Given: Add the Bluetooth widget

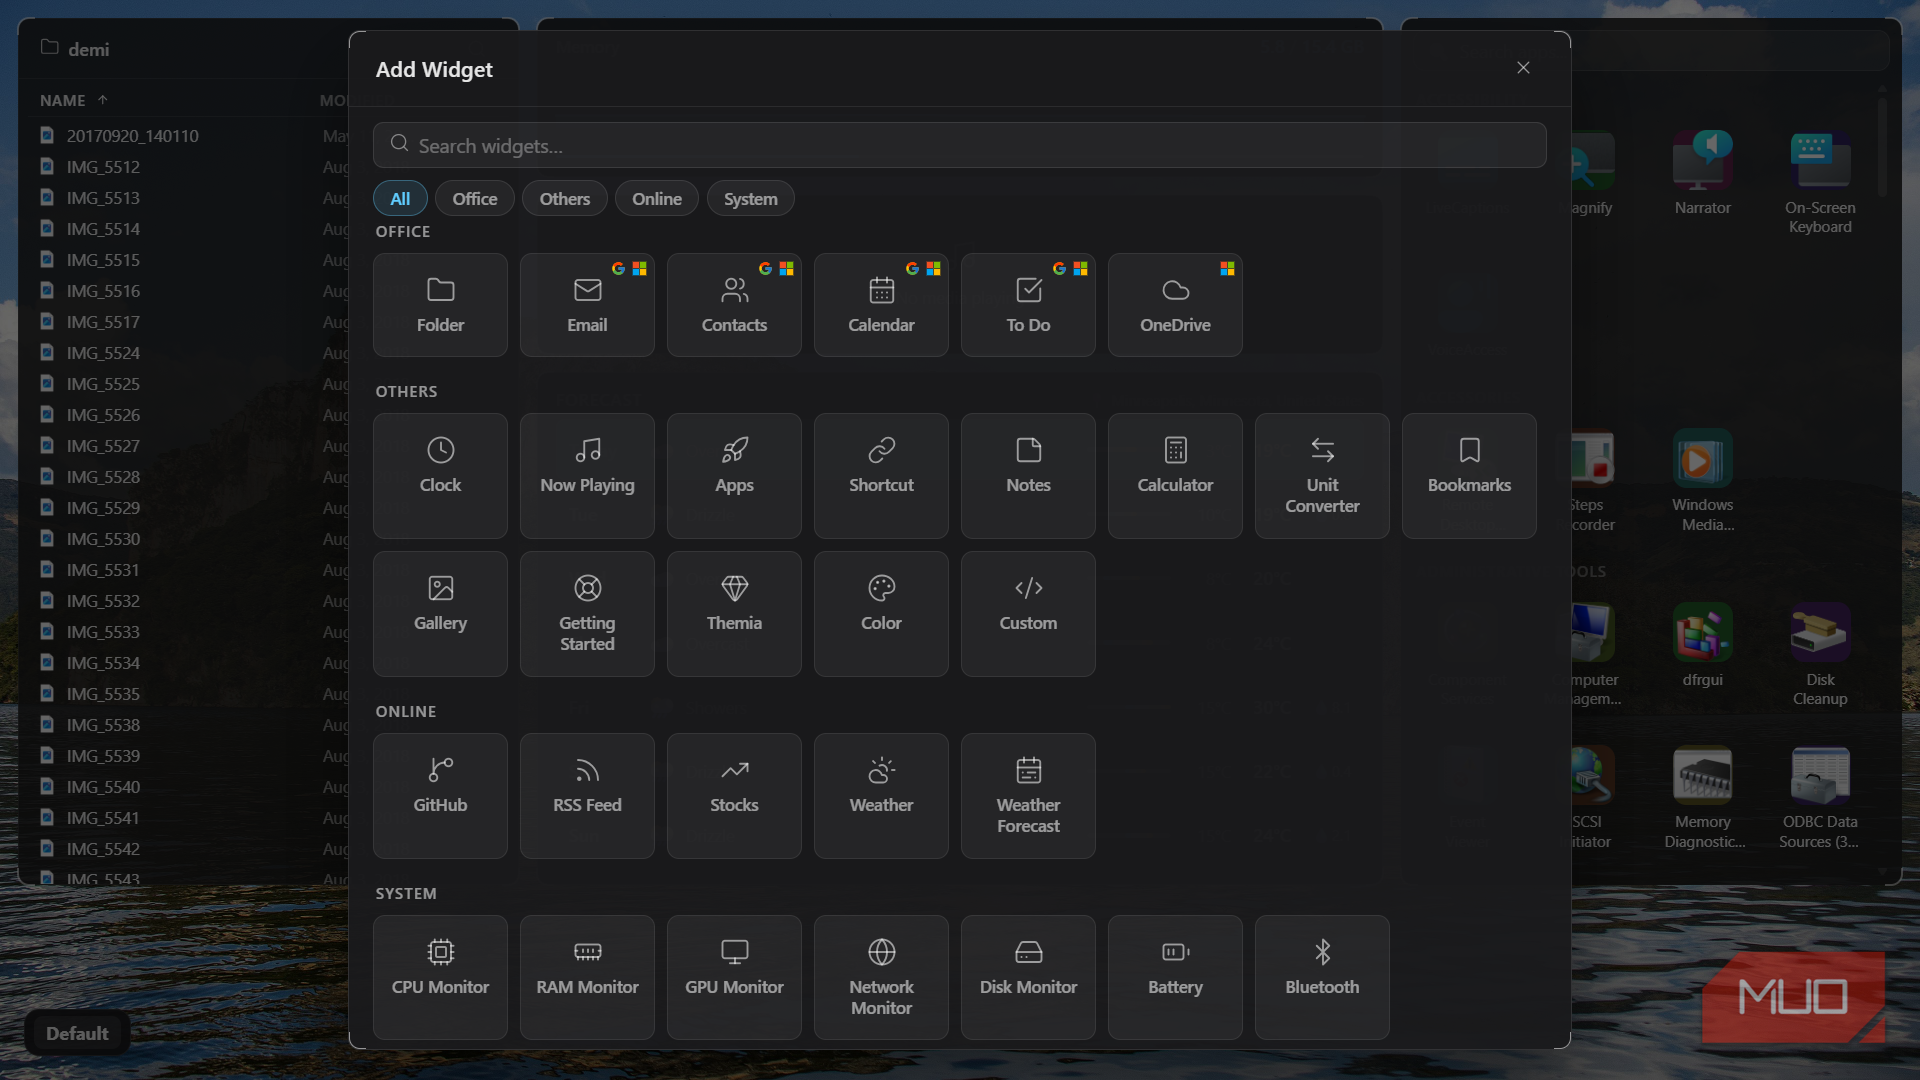Looking at the screenshot, I should [x=1322, y=978].
